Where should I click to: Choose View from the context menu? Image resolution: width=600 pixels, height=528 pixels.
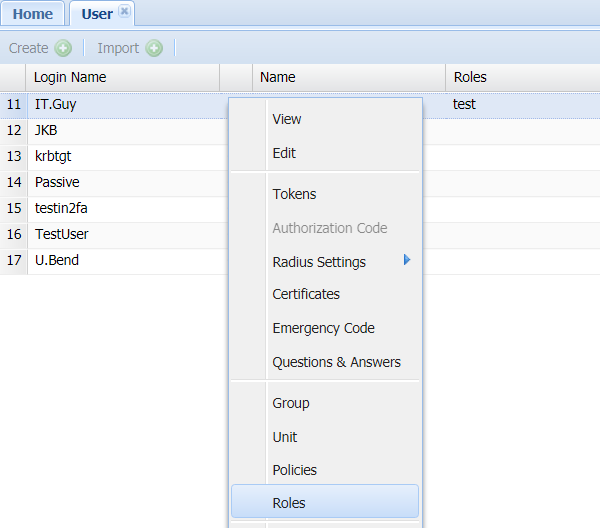[x=287, y=119]
